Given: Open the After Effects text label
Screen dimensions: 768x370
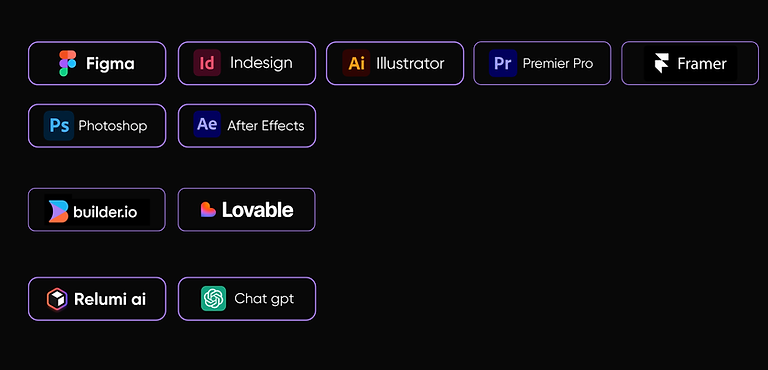Looking at the screenshot, I should tap(266, 126).
